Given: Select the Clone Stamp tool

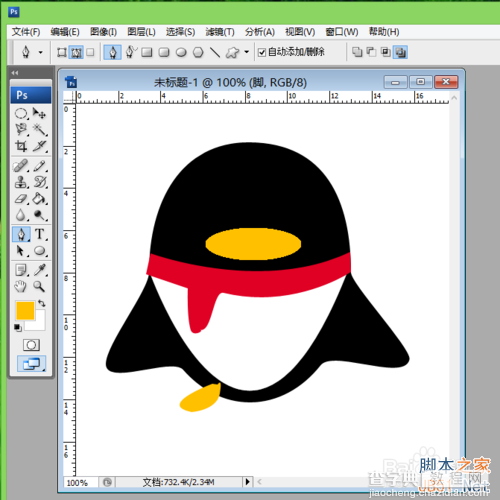Looking at the screenshot, I should point(21,182).
